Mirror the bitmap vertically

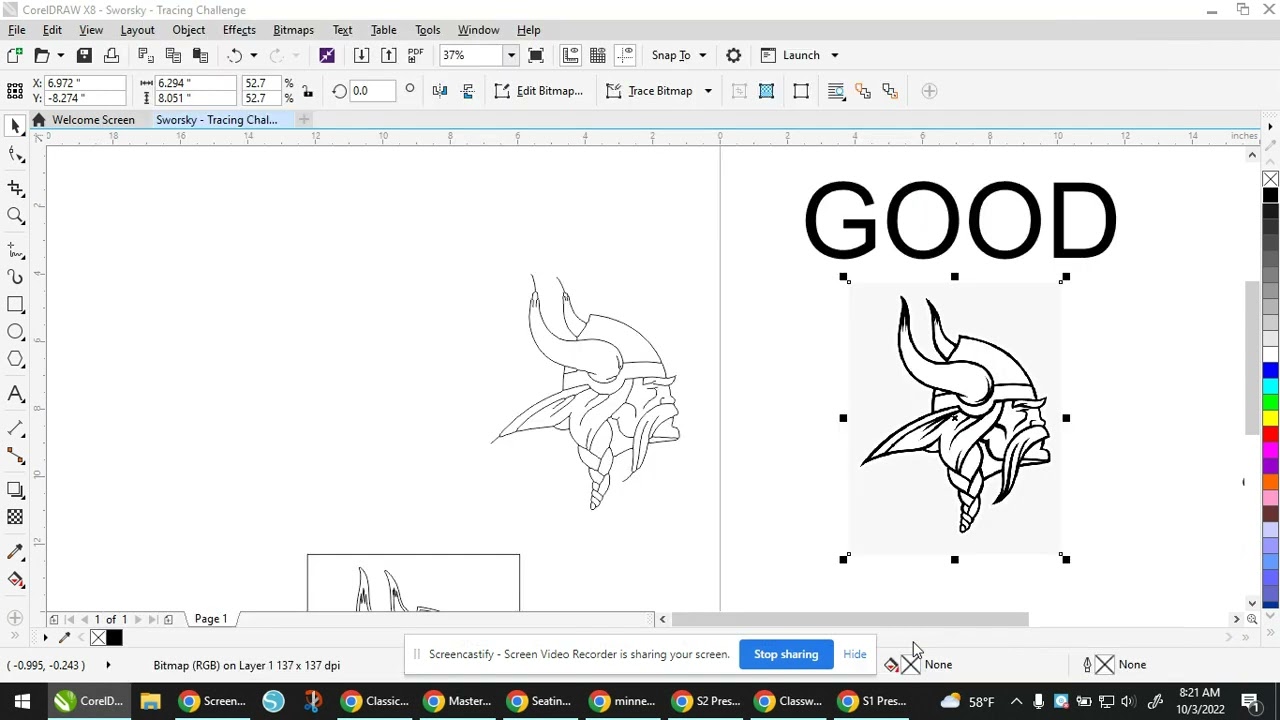tap(467, 91)
